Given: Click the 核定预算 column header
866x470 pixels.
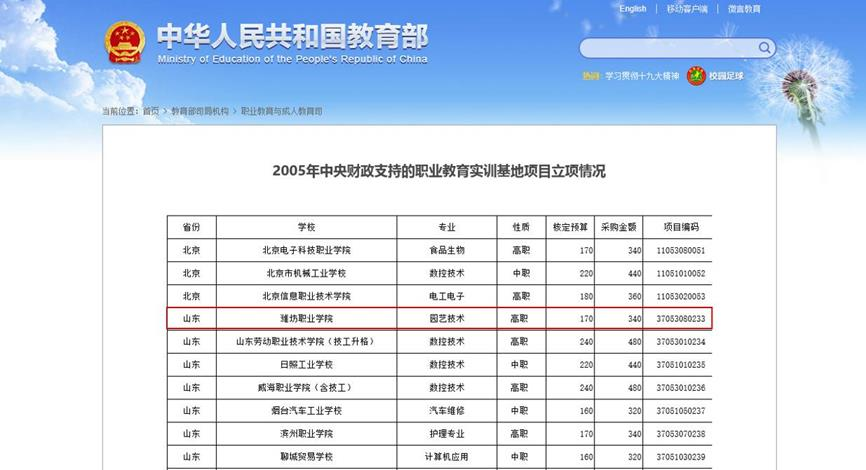Looking at the screenshot, I should (570, 227).
